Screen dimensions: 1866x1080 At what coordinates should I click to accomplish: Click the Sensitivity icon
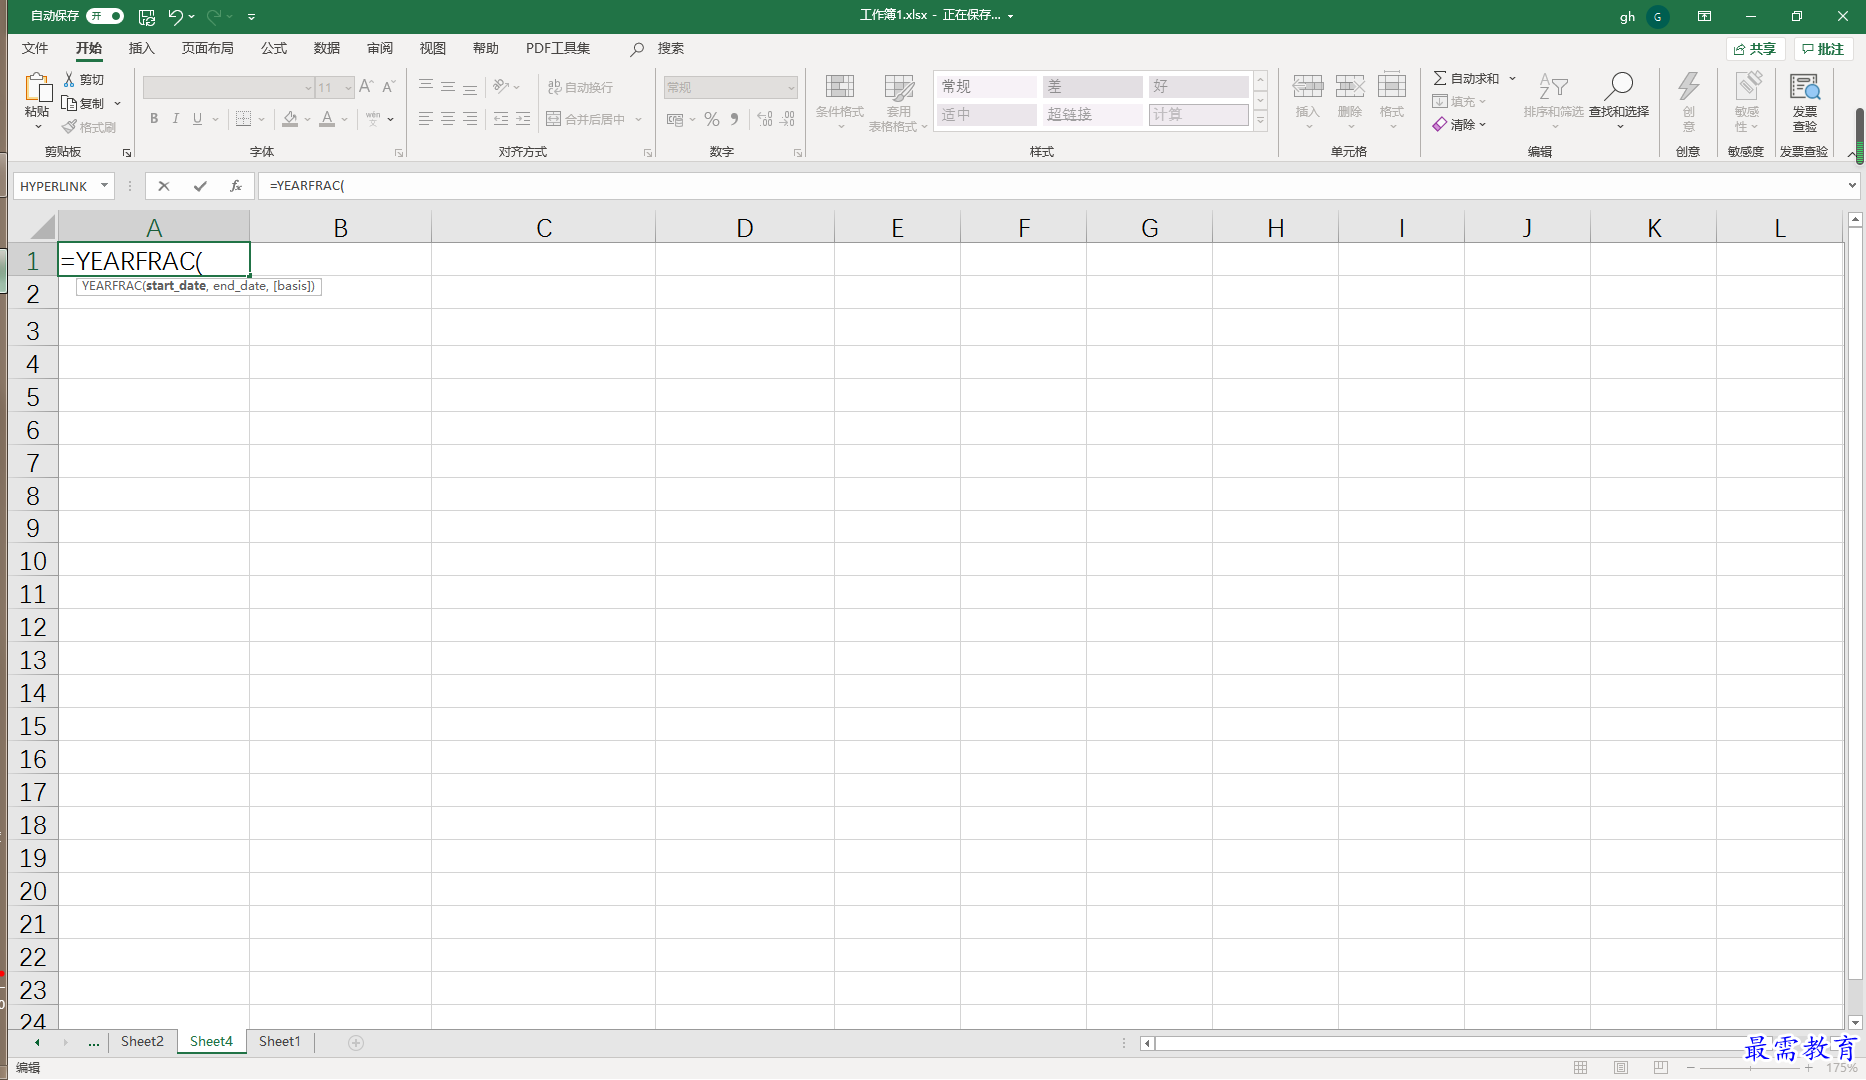click(x=1748, y=86)
